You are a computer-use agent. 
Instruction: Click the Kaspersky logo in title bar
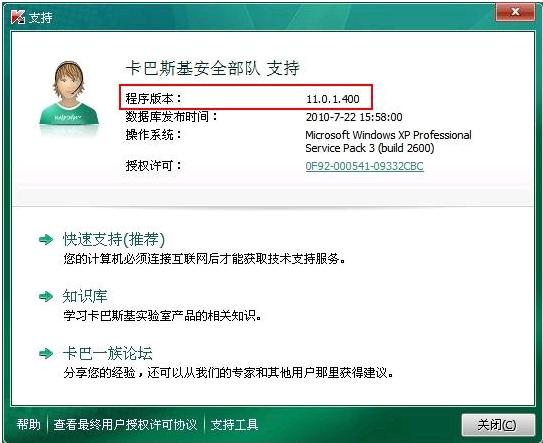(18, 17)
